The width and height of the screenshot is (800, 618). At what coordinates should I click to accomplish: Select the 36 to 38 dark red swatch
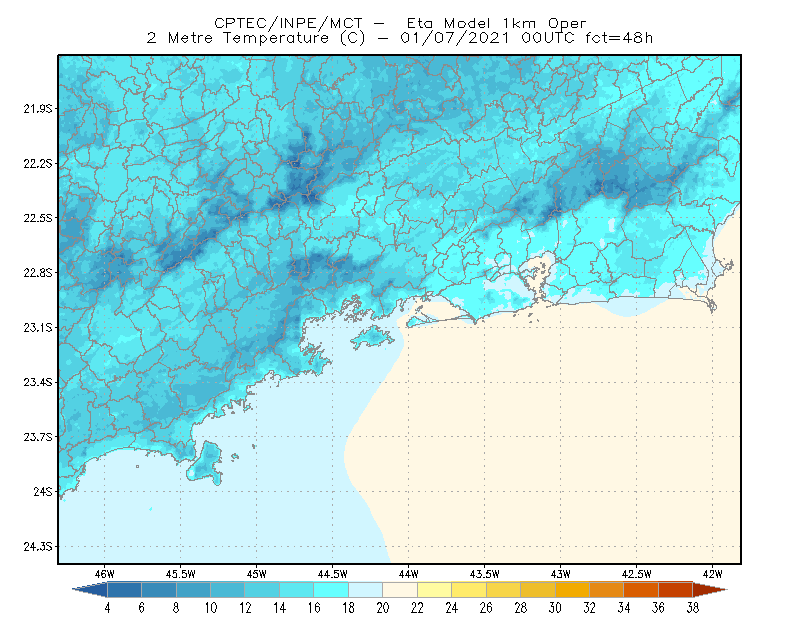[675, 590]
